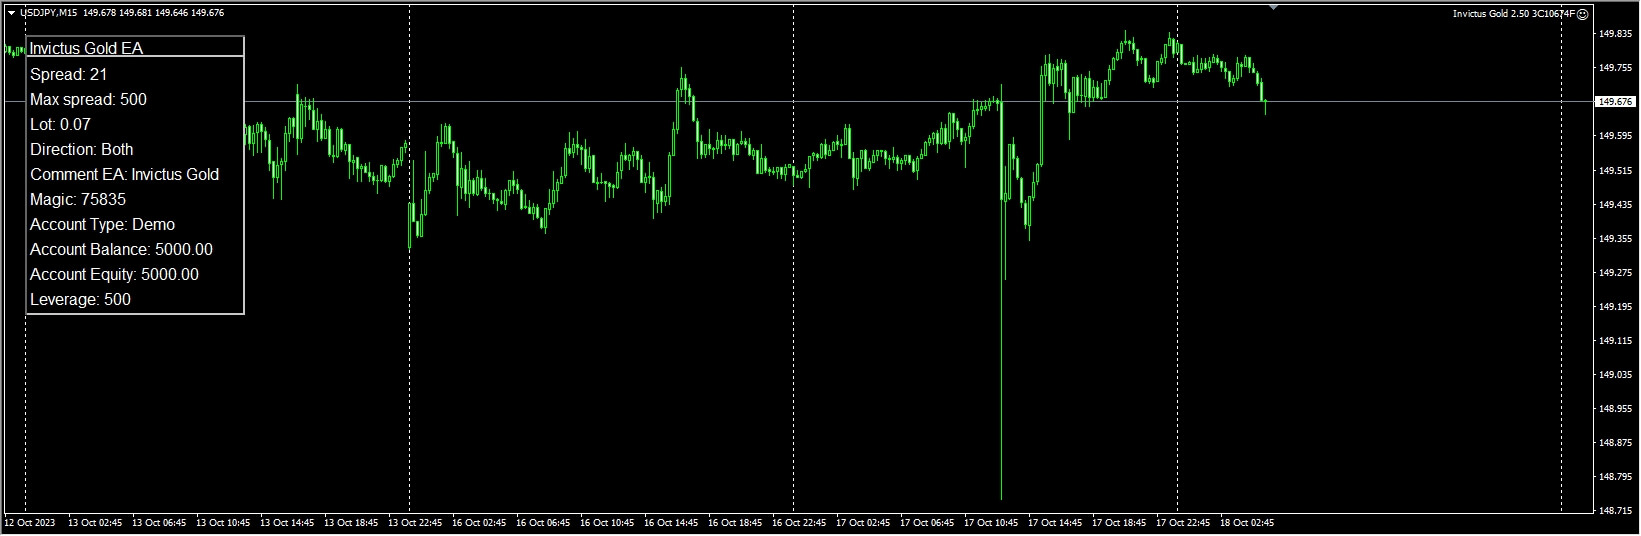Viewport: 1641px width, 536px height.
Task: Click the chart shift triangle marker at top
Action: pyautogui.click(x=1273, y=8)
